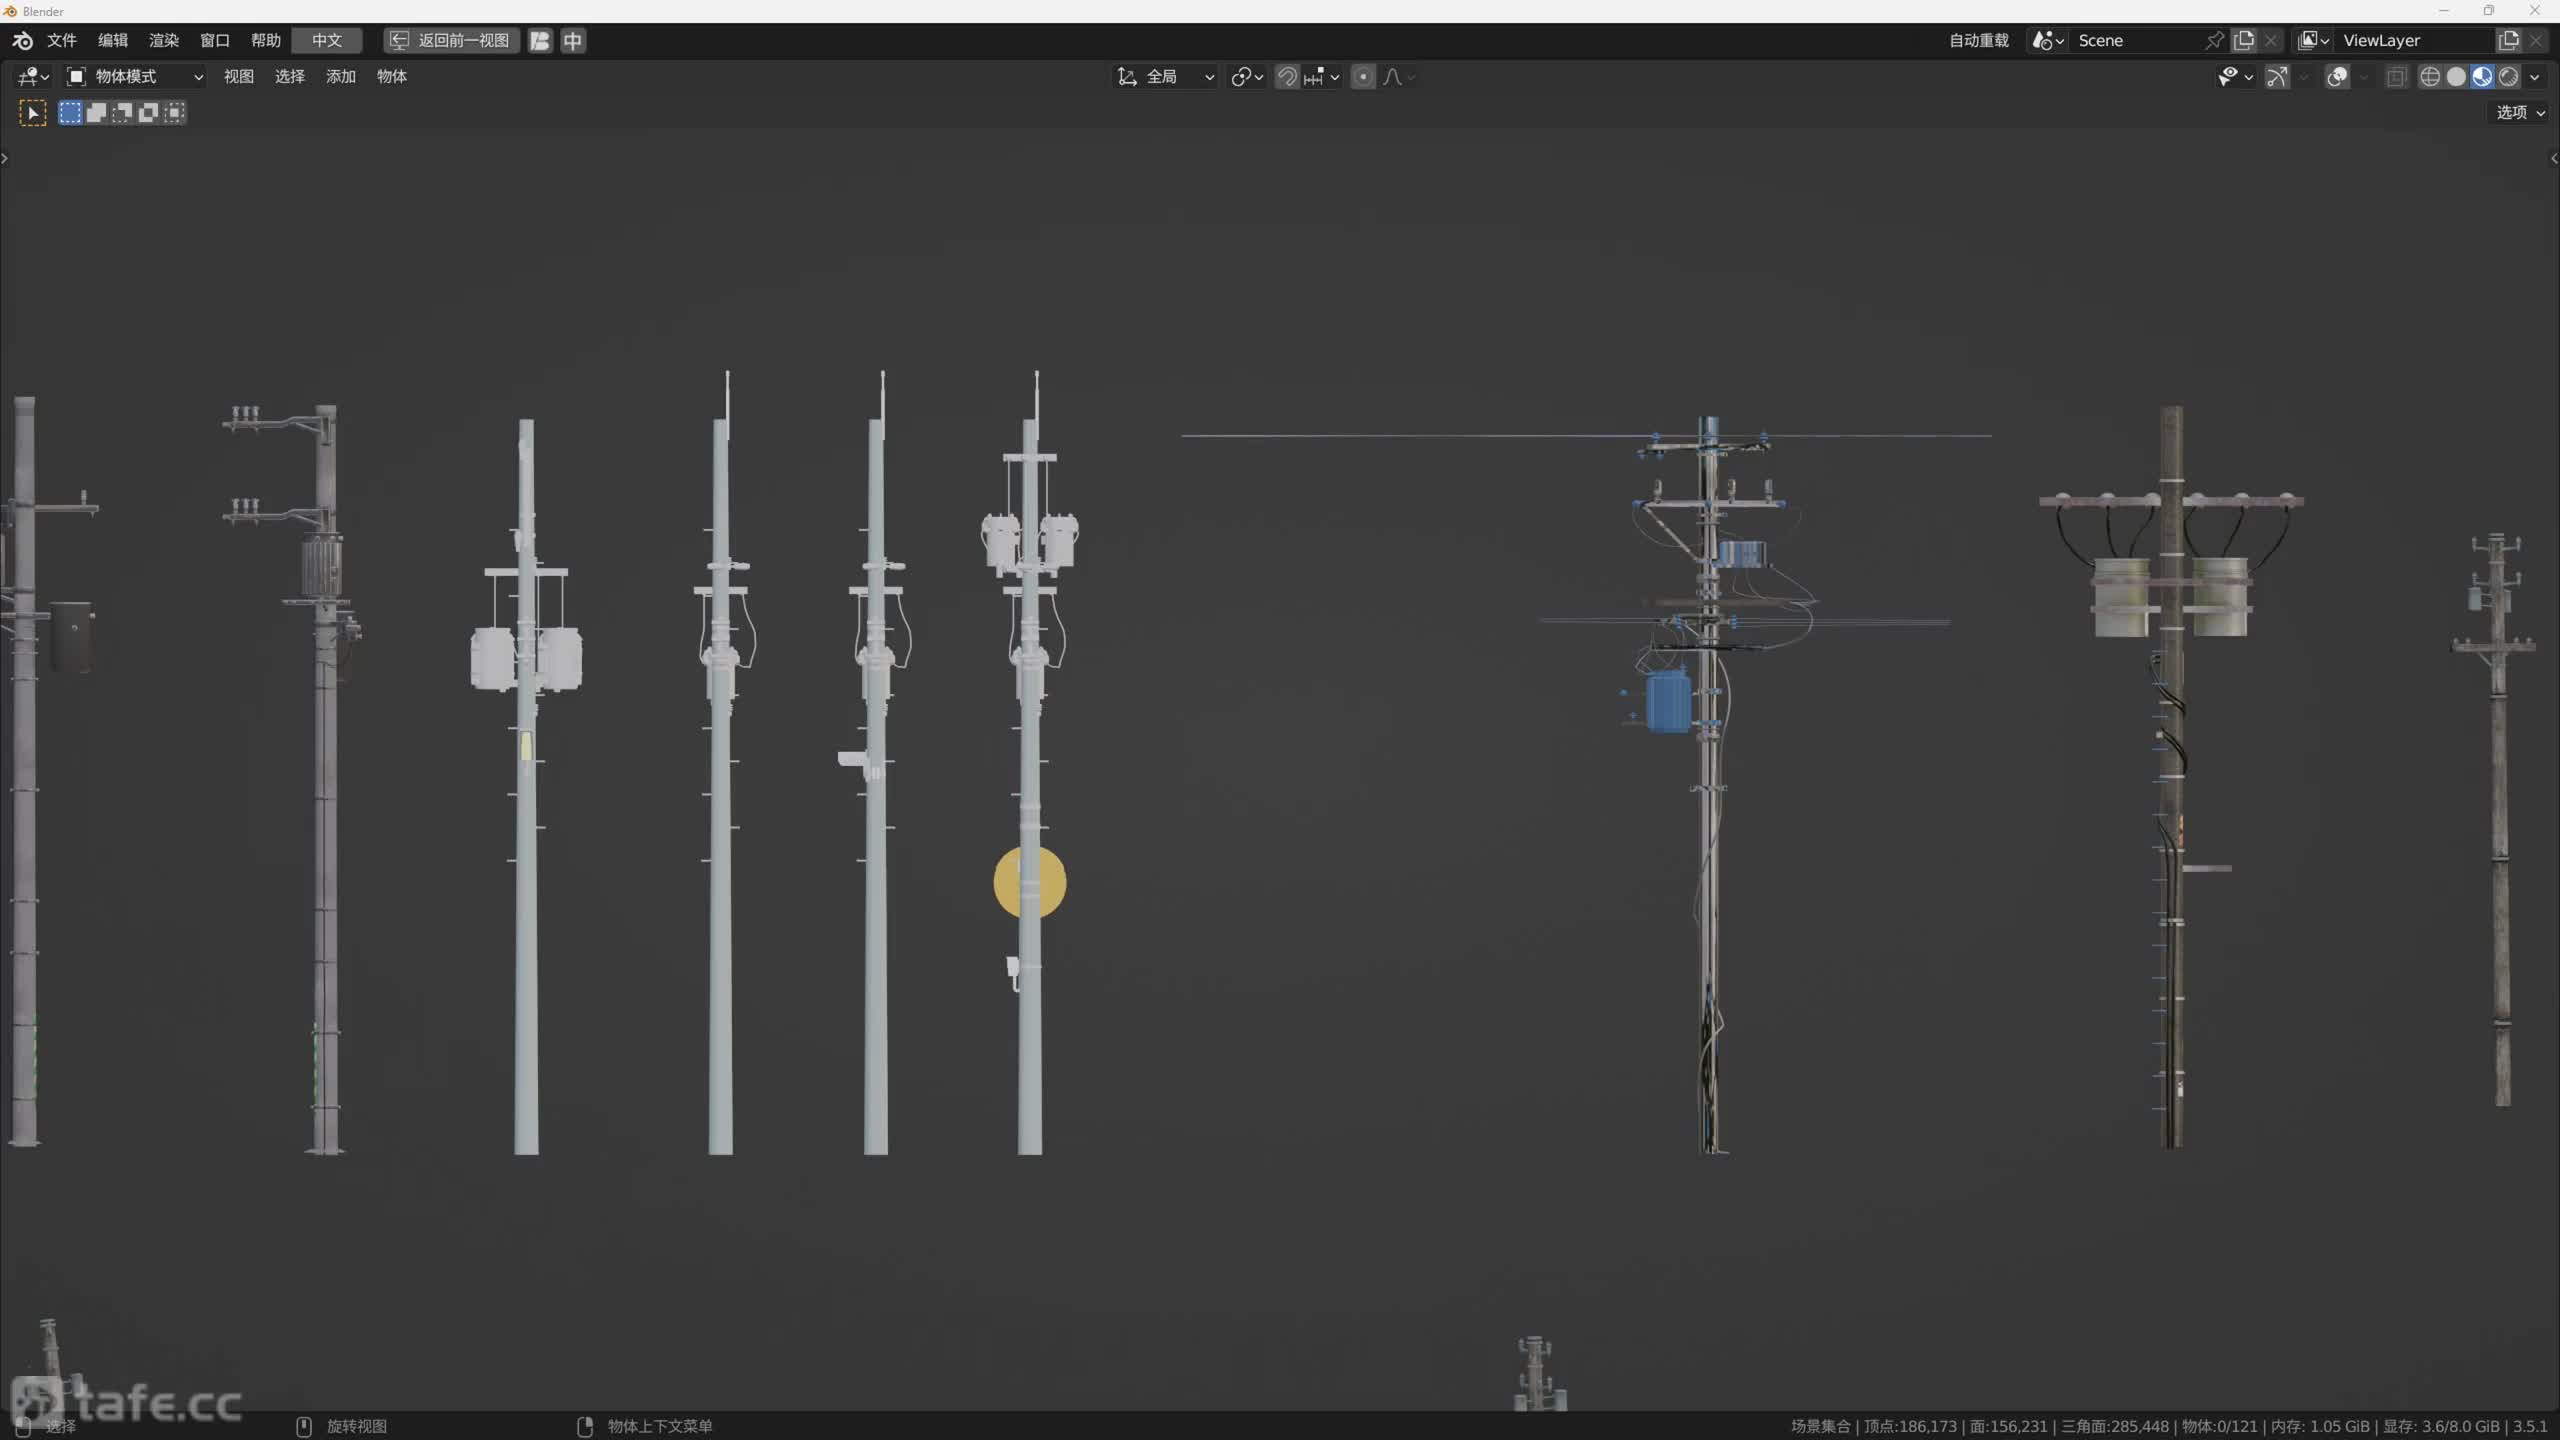Click the 中 language toggle icon
The height and width of the screenshot is (1440, 2560).
pos(573,40)
